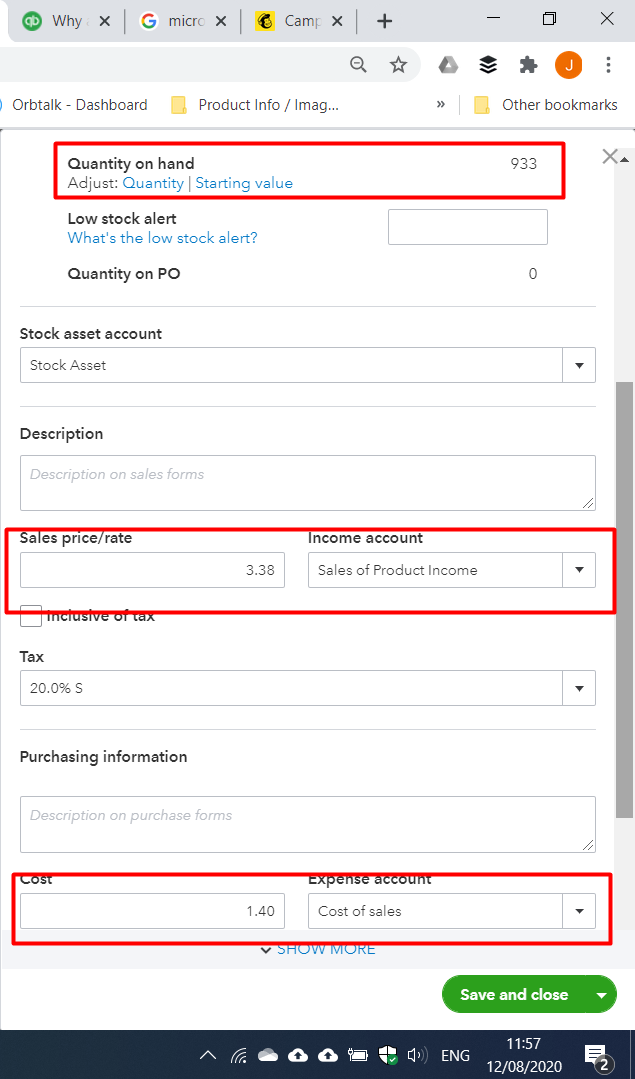The width and height of the screenshot is (635, 1079).
Task: Click the Save and close button
Action: [513, 995]
